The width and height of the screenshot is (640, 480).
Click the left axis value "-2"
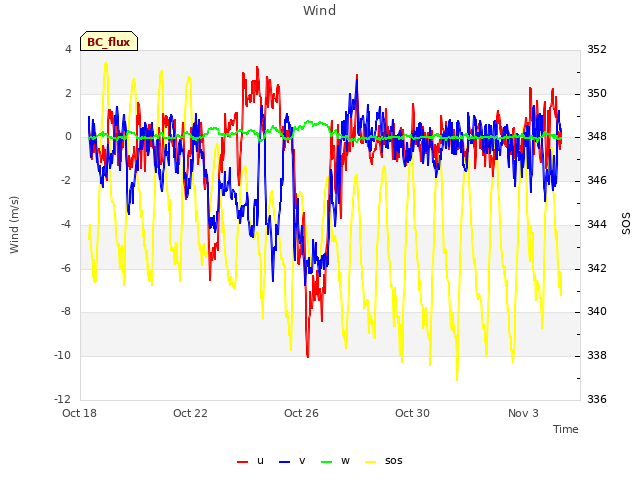[x=66, y=180]
